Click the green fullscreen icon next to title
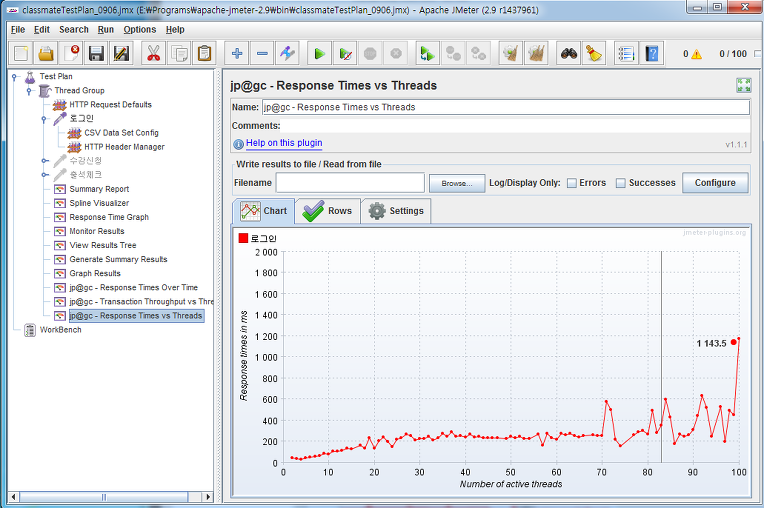This screenshot has width=764, height=508. tap(744, 85)
